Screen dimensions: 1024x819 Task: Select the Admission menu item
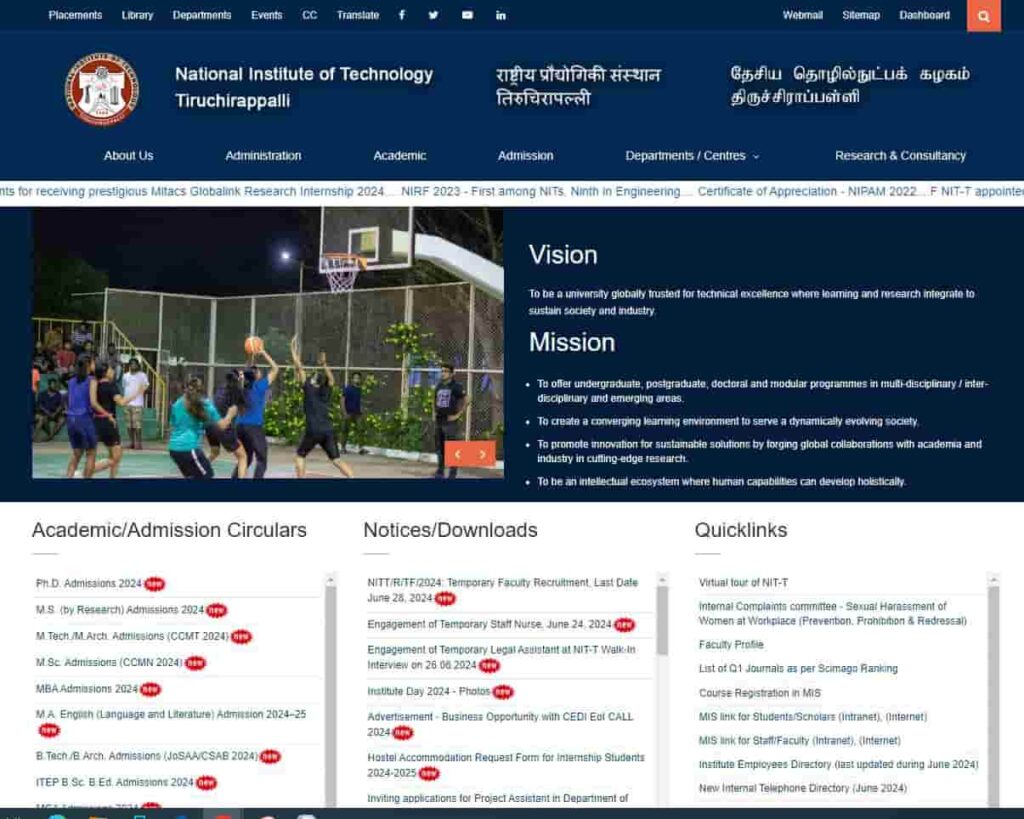coord(525,156)
